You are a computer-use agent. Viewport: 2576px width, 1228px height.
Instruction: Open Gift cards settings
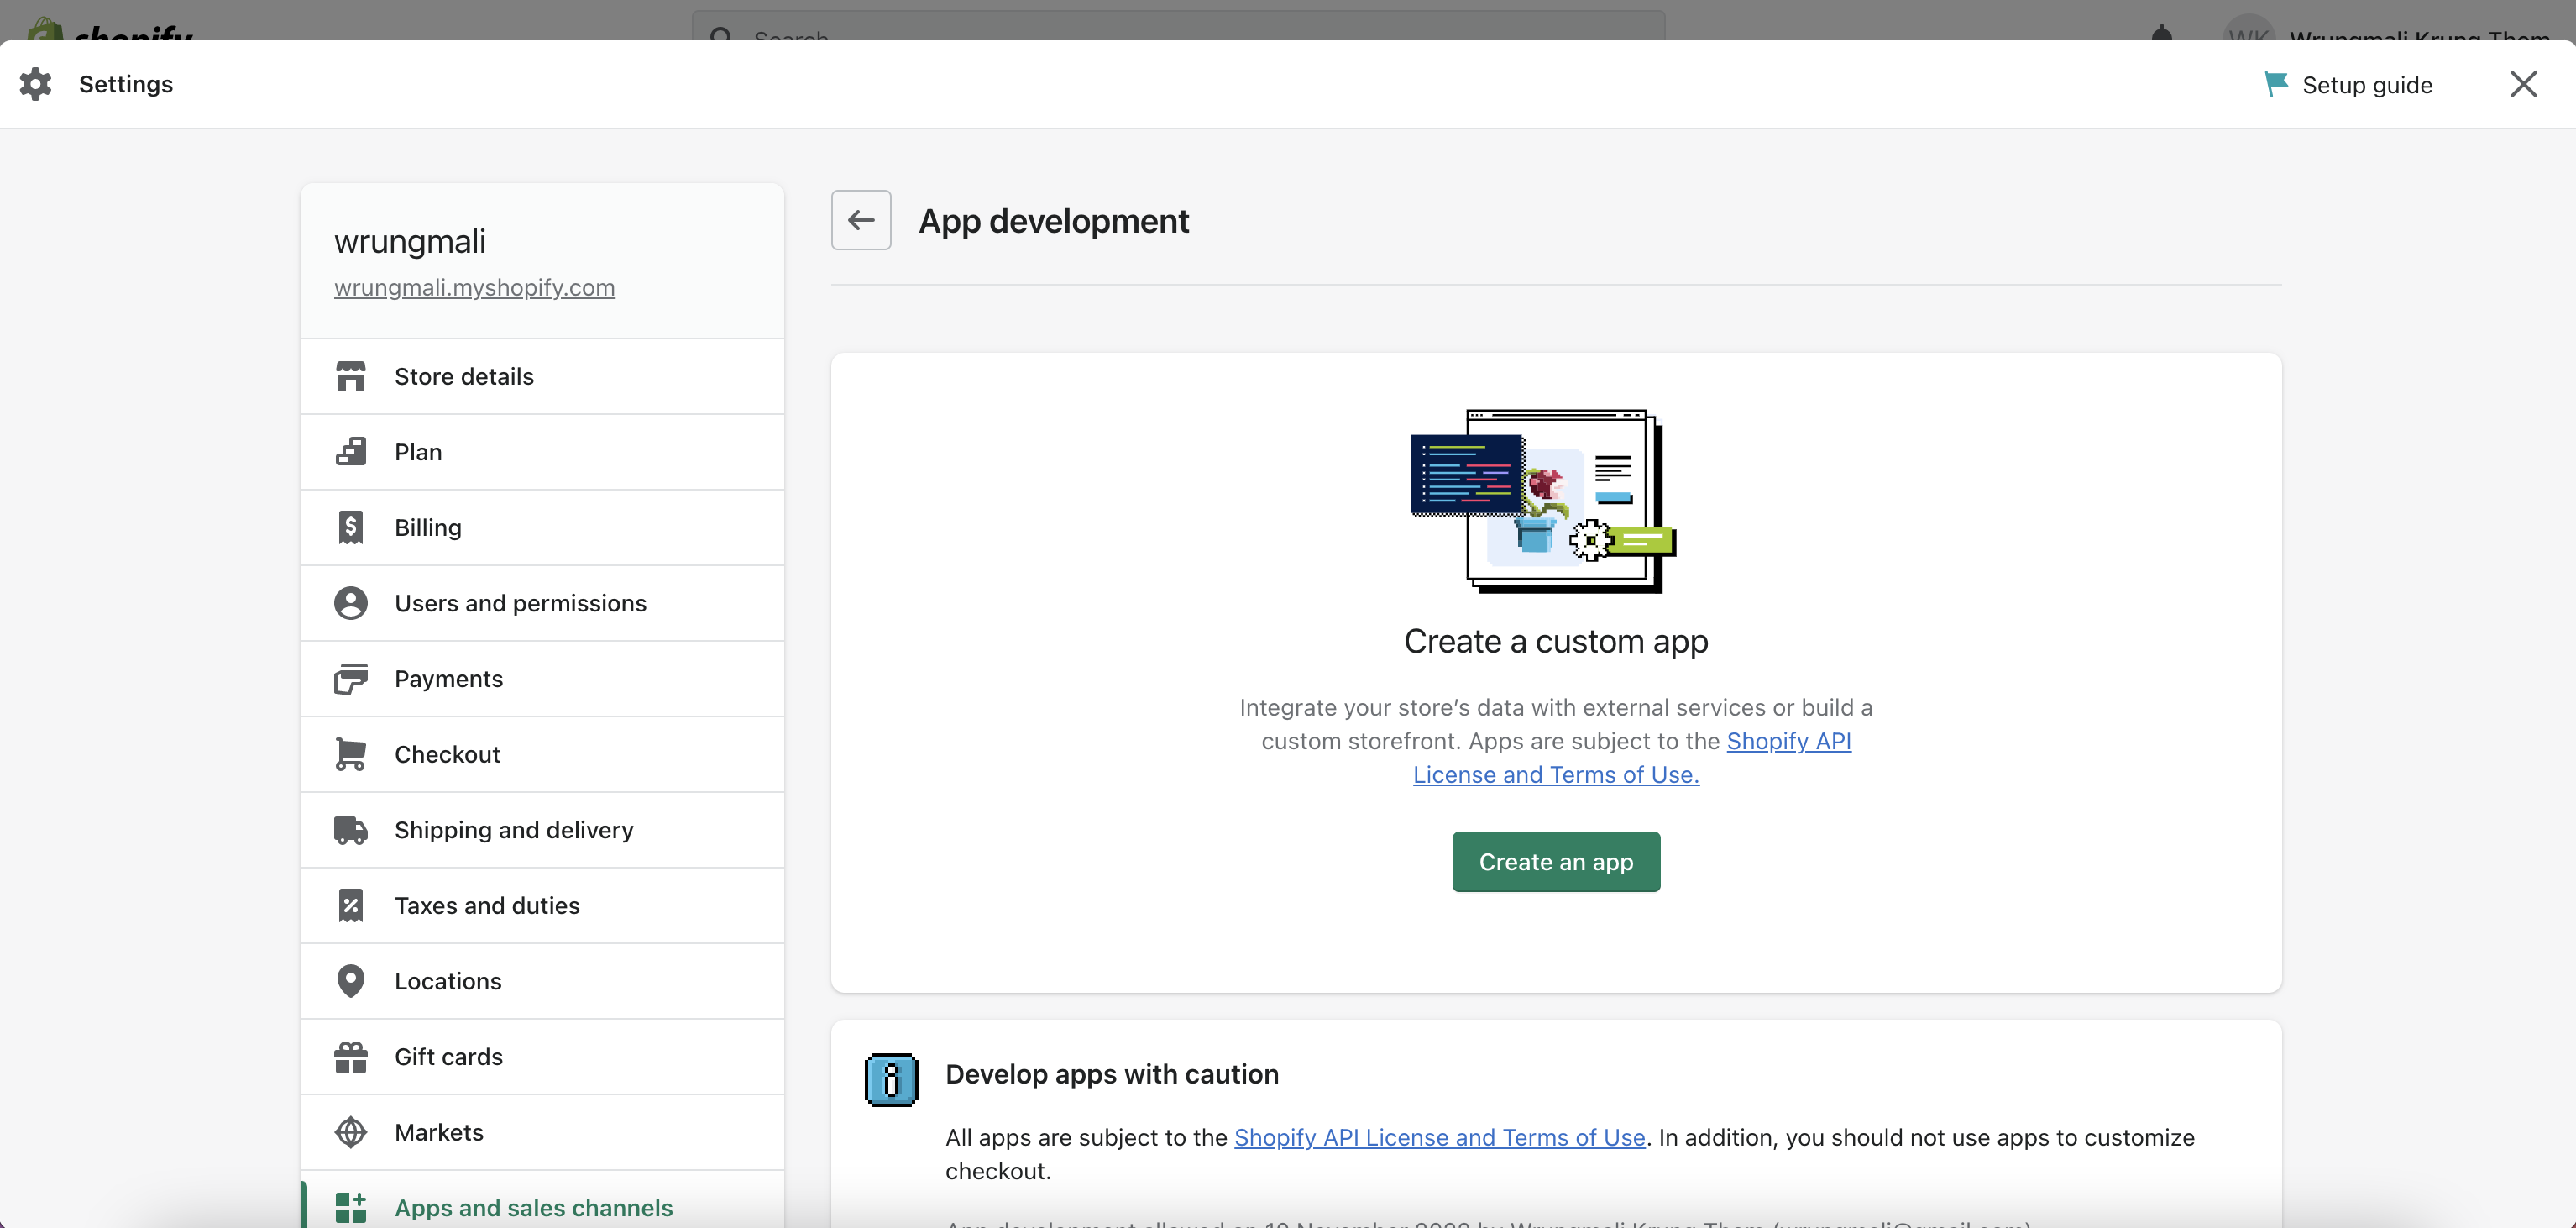pyautogui.click(x=542, y=1057)
